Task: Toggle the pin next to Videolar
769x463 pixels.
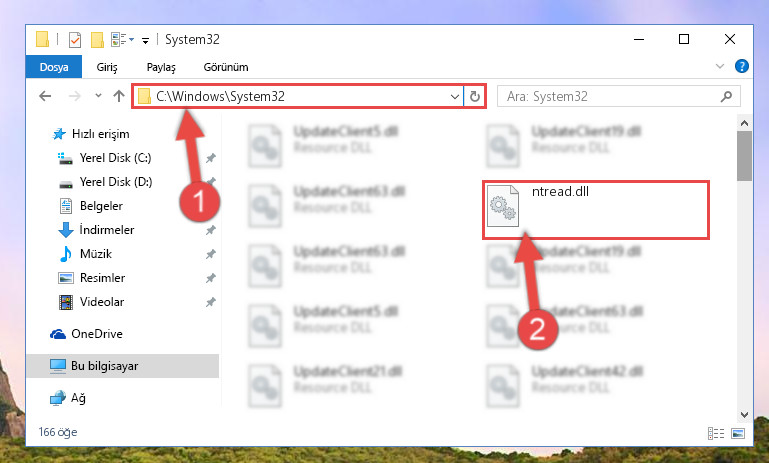Action: point(210,302)
